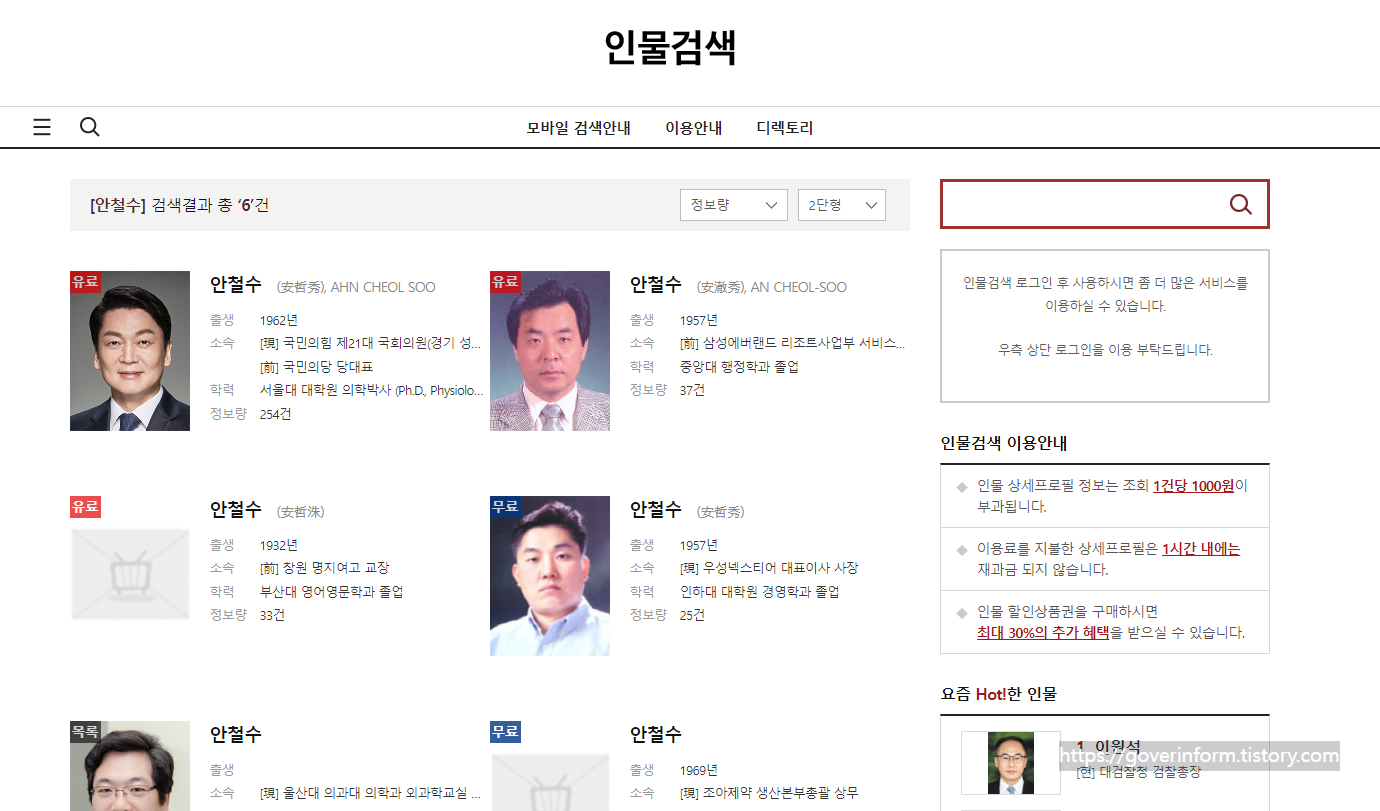Open 모바일 검색안내 menu
The width and height of the screenshot is (1380, 811).
tap(579, 128)
